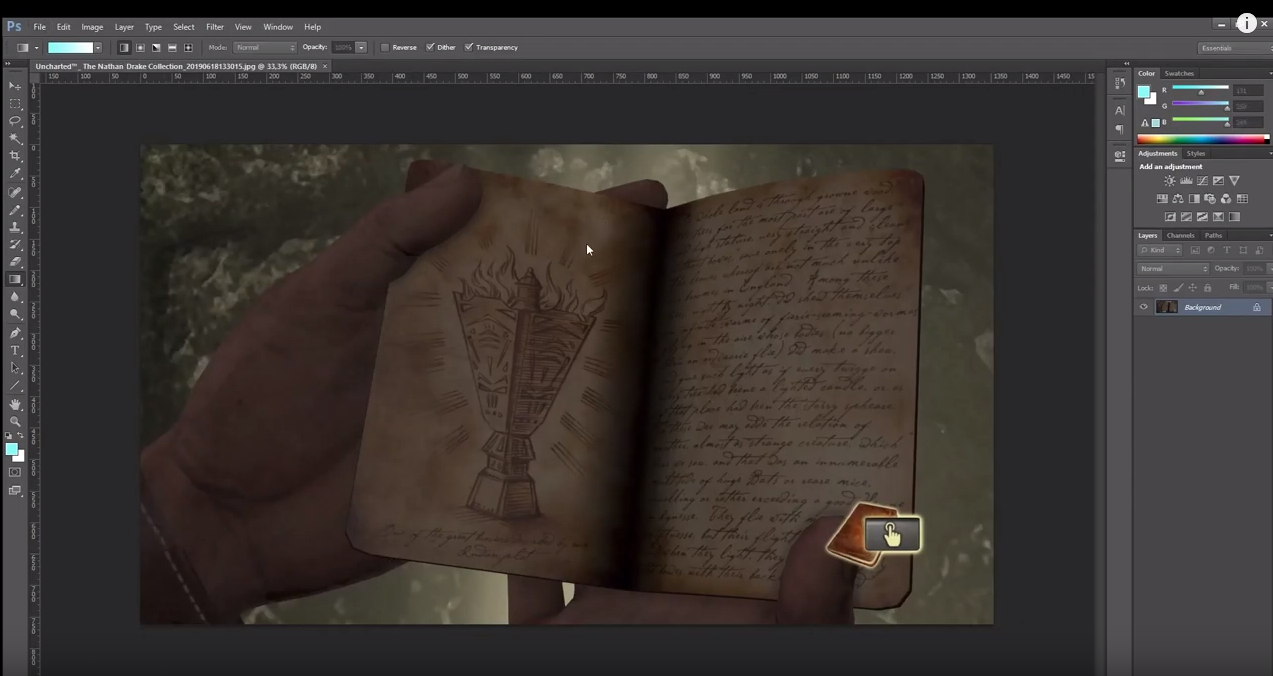Choose Linear Gradient style in options bar
1273x676 pixels.
[124, 47]
